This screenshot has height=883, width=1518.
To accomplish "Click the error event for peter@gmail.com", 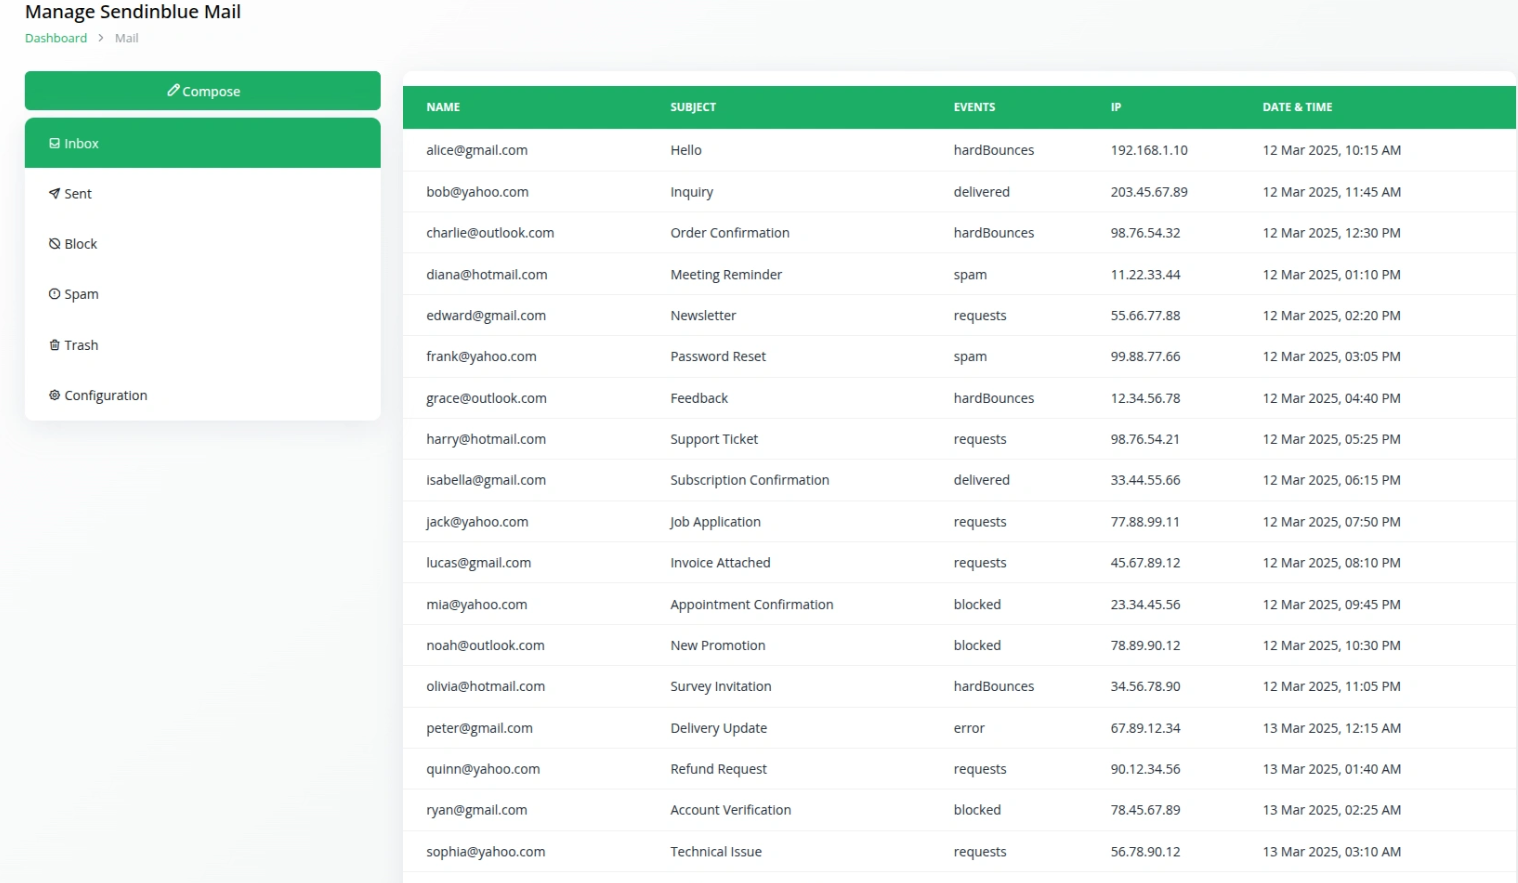I will pyautogui.click(x=969, y=728).
